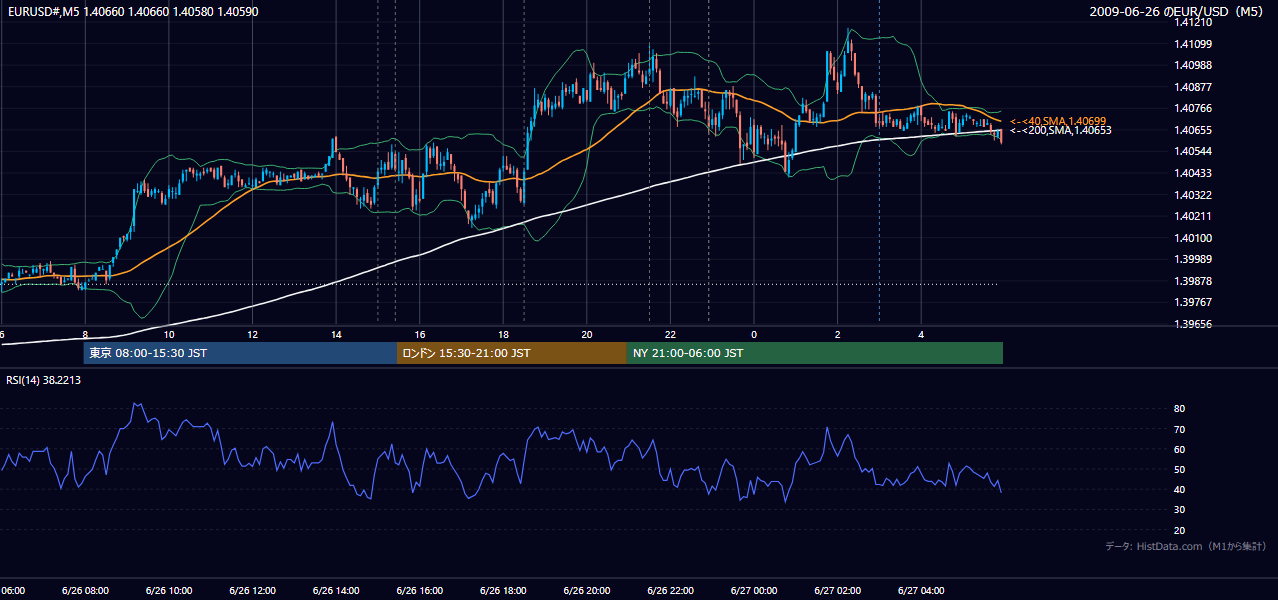This screenshot has height=600, width=1278.
Task: Click the 40 SMA label showing 1.40699
Action: click(1057, 120)
